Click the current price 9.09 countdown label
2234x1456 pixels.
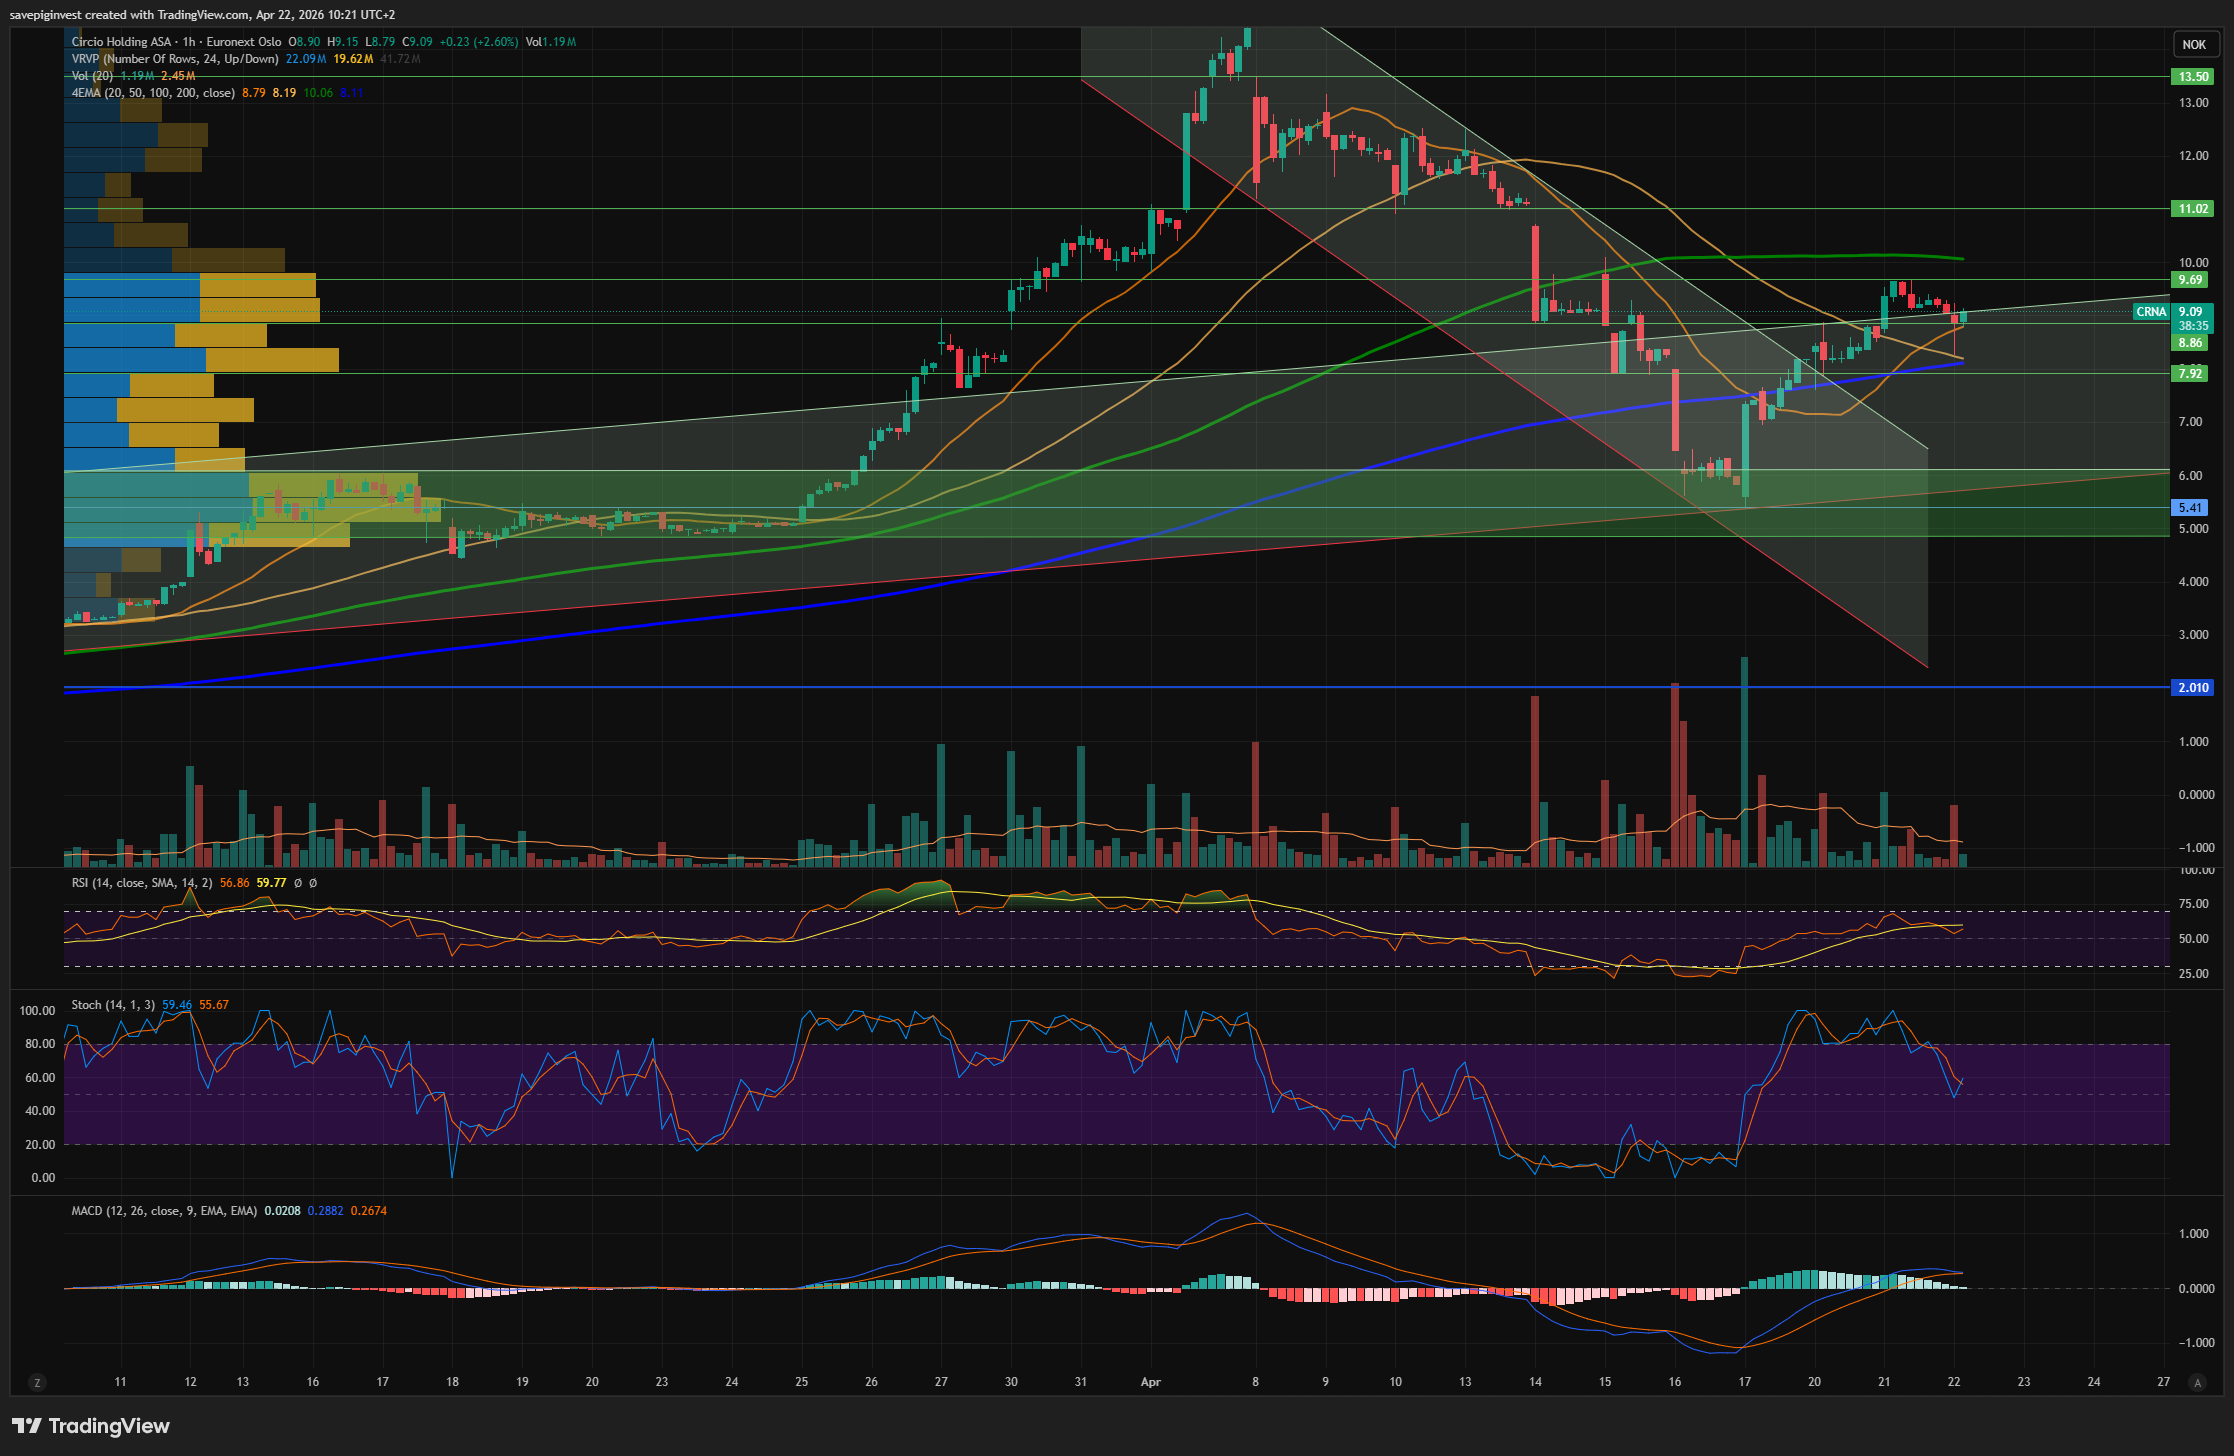pos(2193,319)
